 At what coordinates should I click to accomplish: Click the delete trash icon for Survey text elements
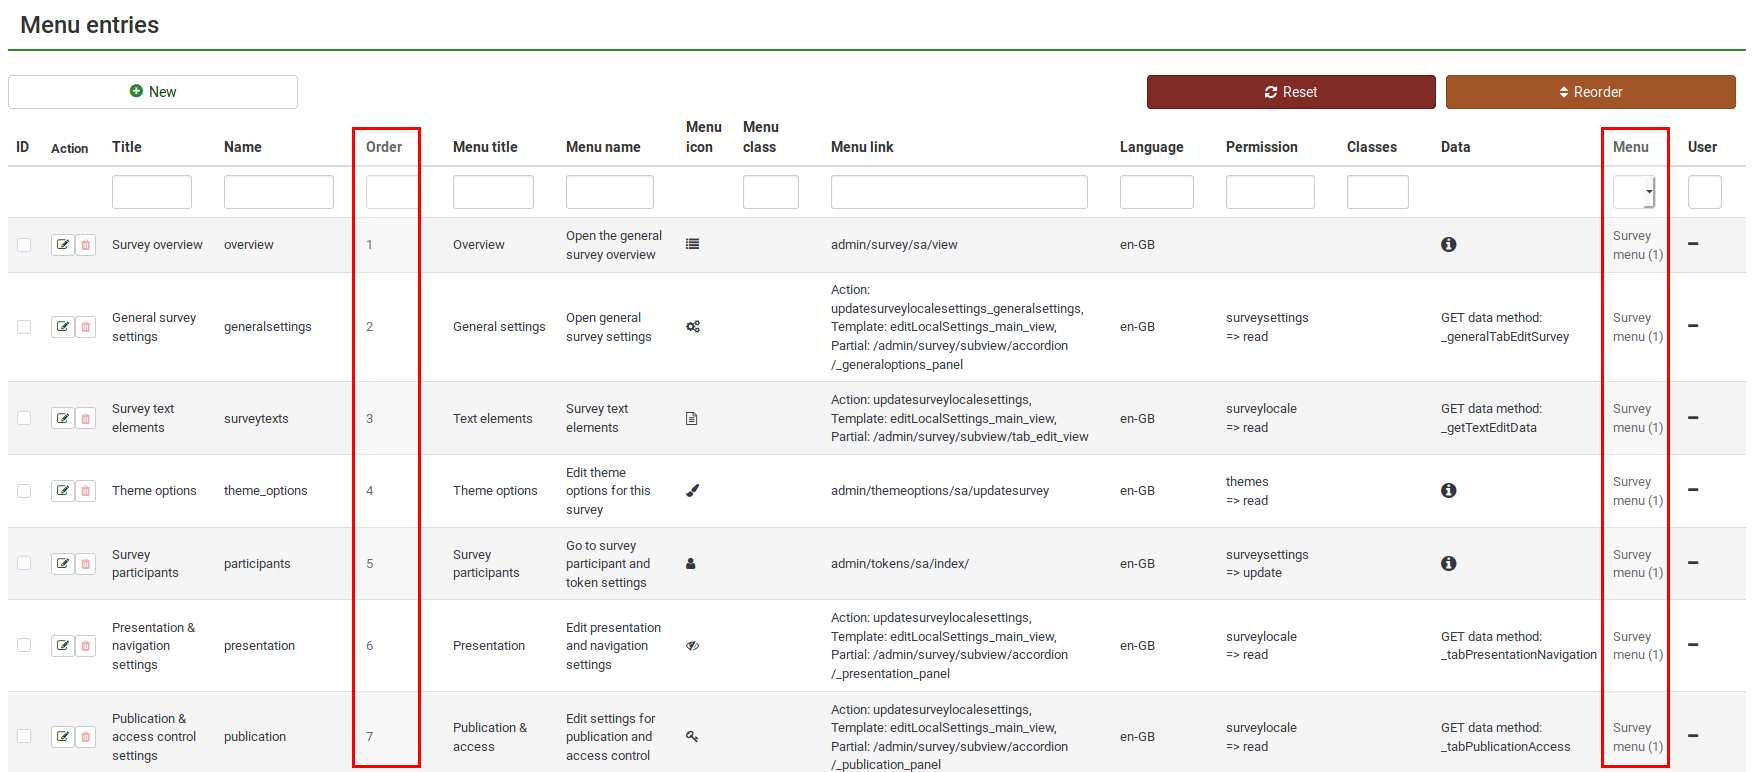(86, 419)
